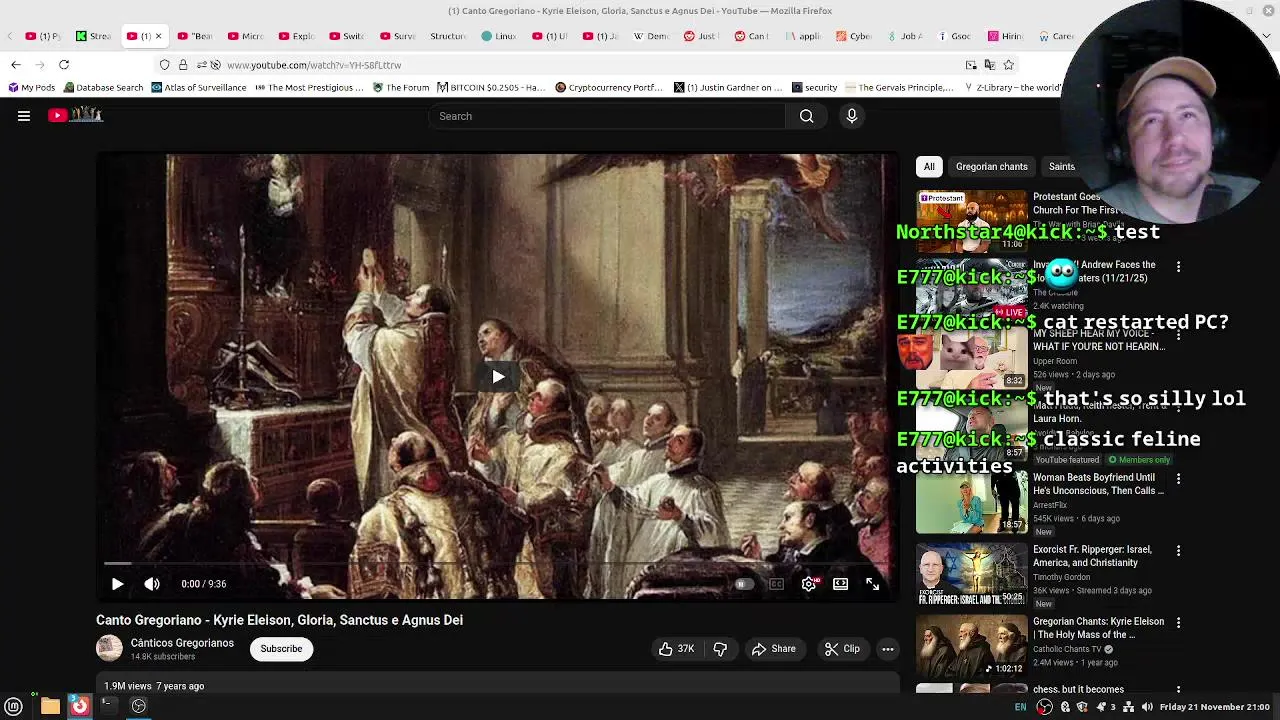
Task: Start voice search with the microphone
Action: (852, 116)
